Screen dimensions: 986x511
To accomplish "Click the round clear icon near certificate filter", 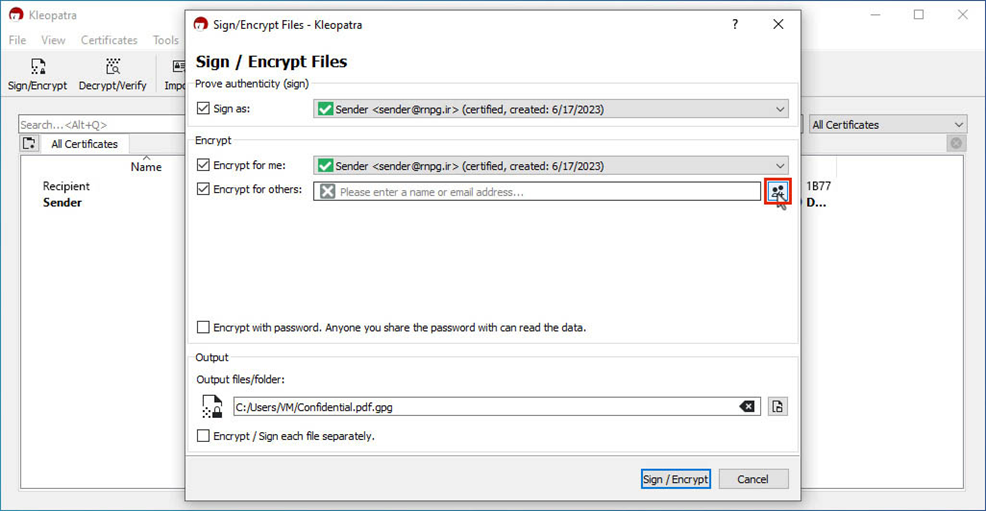I will point(956,143).
